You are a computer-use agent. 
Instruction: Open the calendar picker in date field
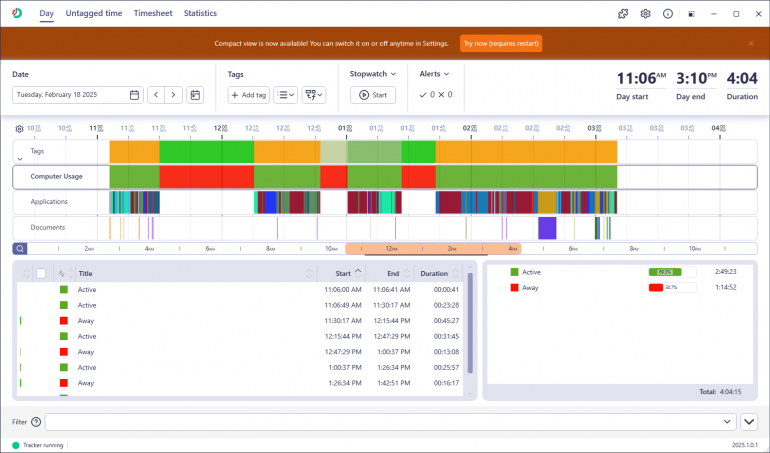pyautogui.click(x=134, y=95)
